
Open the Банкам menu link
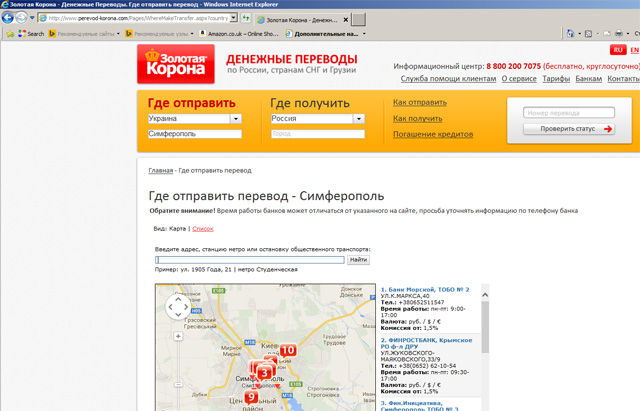[589, 78]
